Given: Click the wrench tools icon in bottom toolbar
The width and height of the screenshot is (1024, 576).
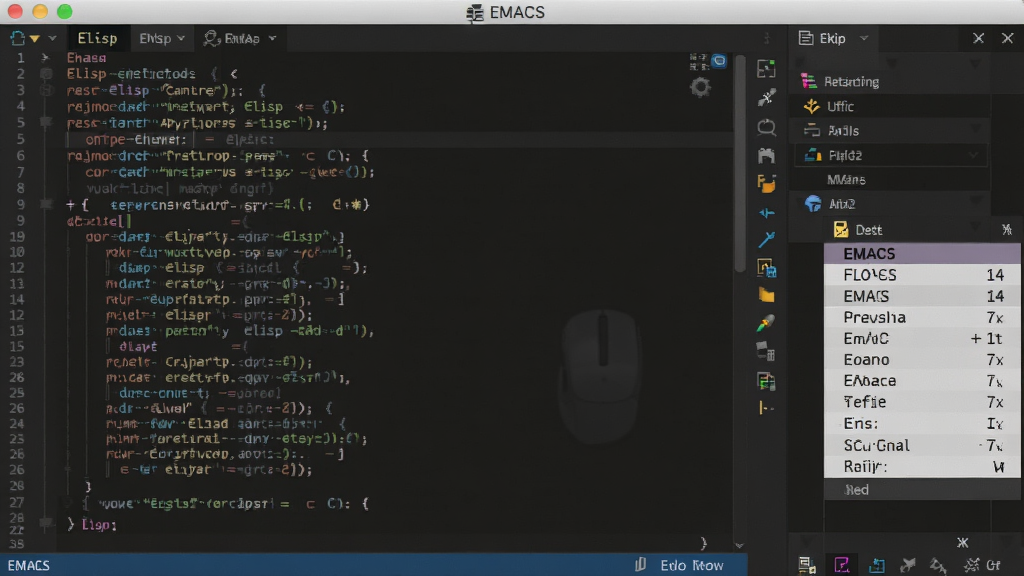Looking at the screenshot, I should click(938, 566).
